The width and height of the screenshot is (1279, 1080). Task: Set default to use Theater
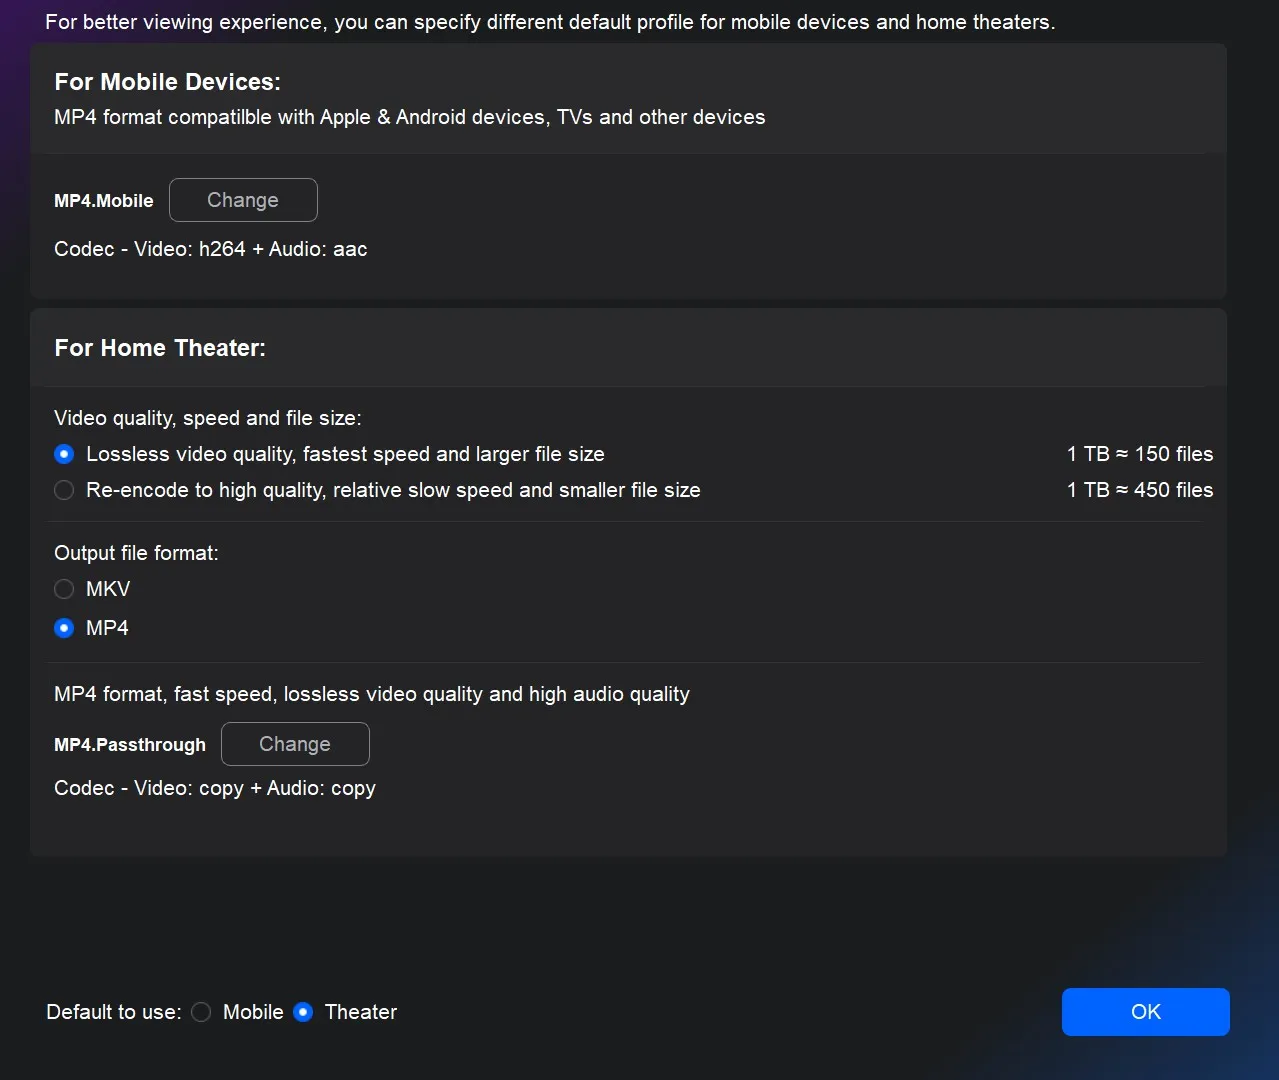click(x=303, y=1012)
